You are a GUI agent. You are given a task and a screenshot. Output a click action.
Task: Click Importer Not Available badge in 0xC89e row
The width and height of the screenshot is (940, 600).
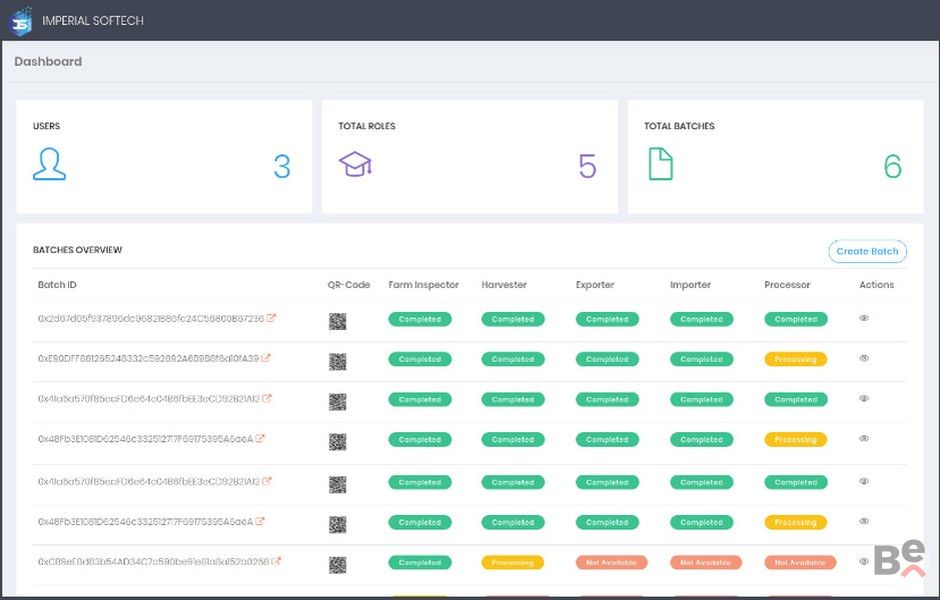pos(706,563)
